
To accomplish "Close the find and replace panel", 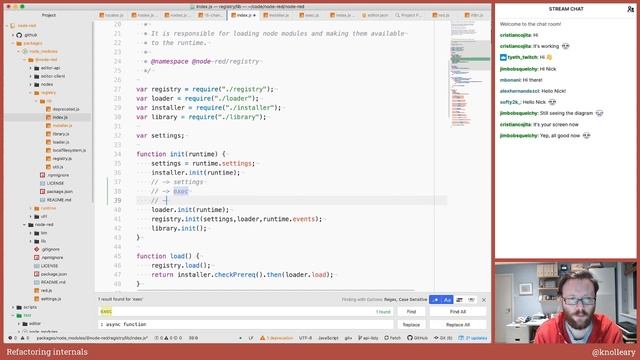I will coord(484,300).
